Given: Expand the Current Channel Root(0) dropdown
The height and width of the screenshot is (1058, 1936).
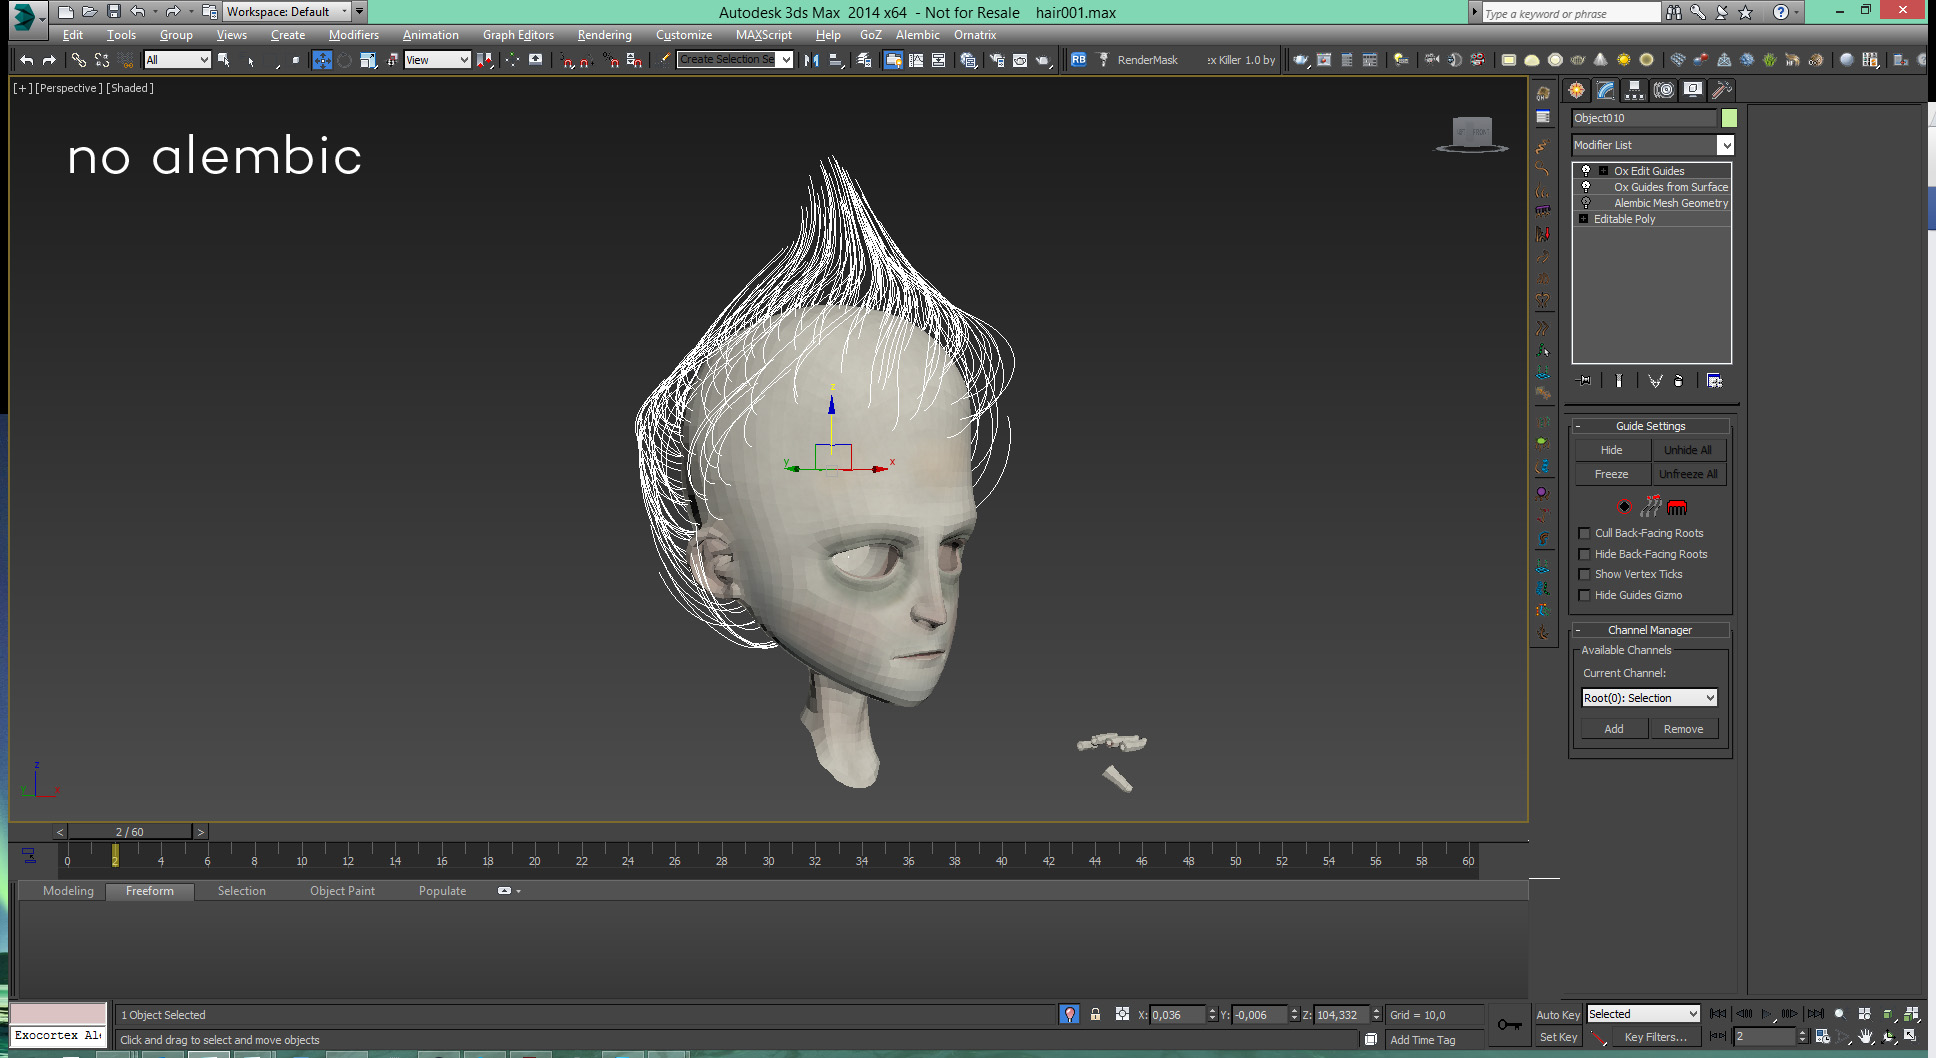Looking at the screenshot, I should click(1710, 698).
